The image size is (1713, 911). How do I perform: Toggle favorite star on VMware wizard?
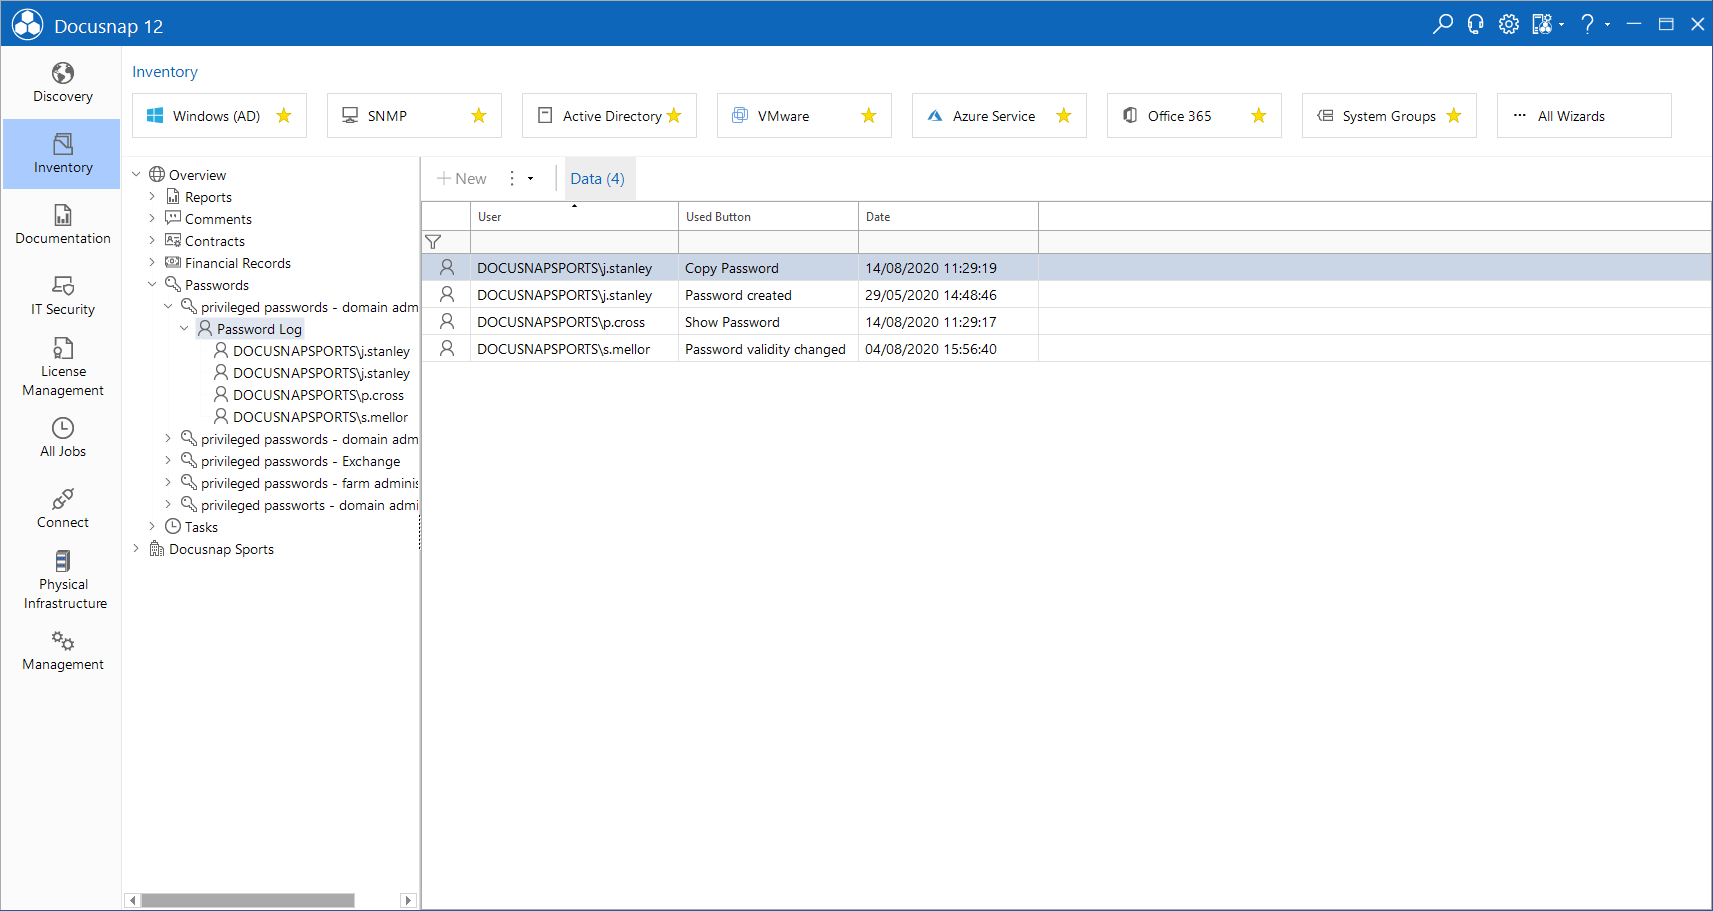pos(869,116)
